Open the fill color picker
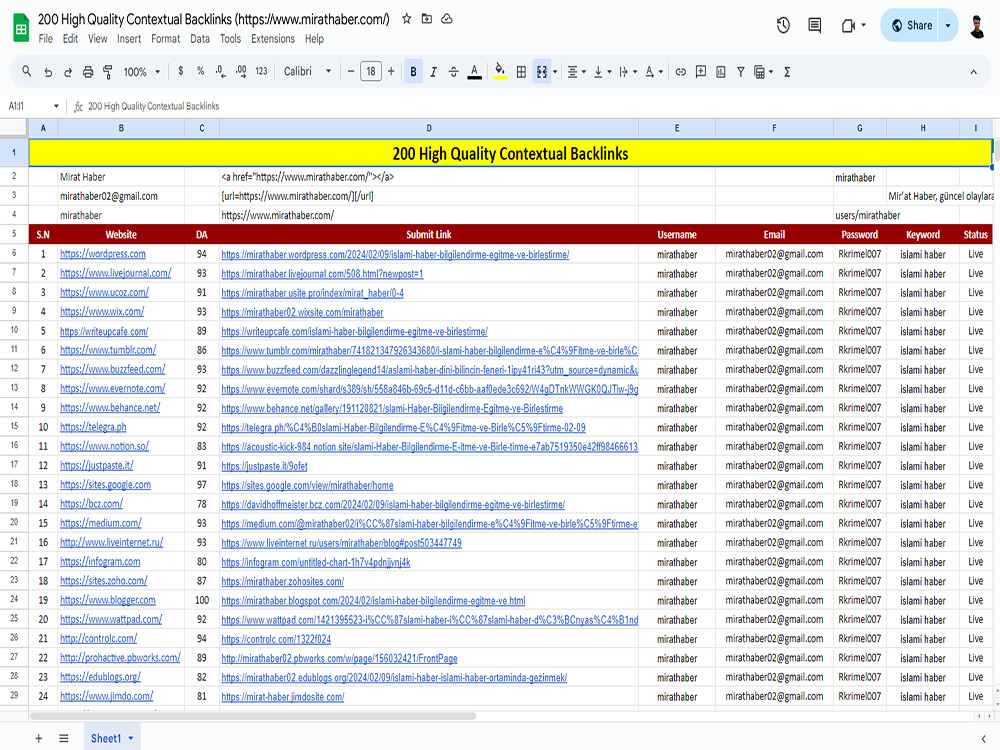The width and height of the screenshot is (1000, 750). click(x=500, y=71)
